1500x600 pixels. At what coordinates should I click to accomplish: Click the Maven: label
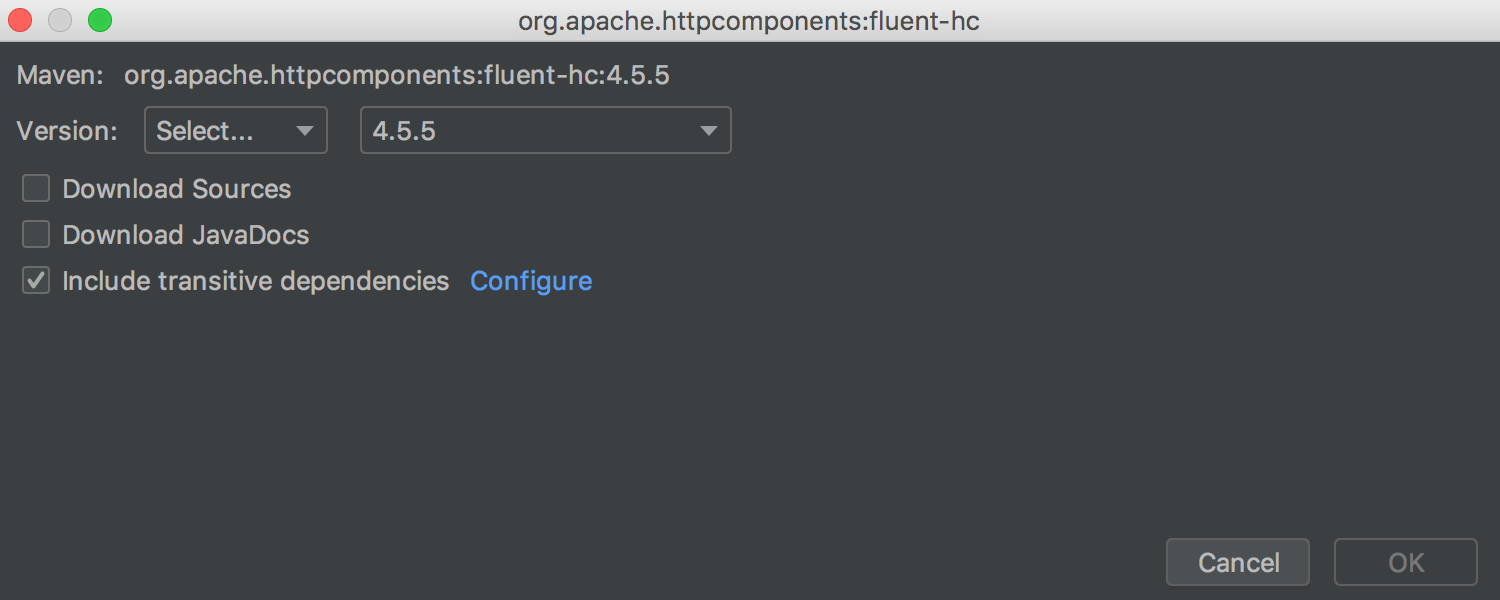[60, 76]
